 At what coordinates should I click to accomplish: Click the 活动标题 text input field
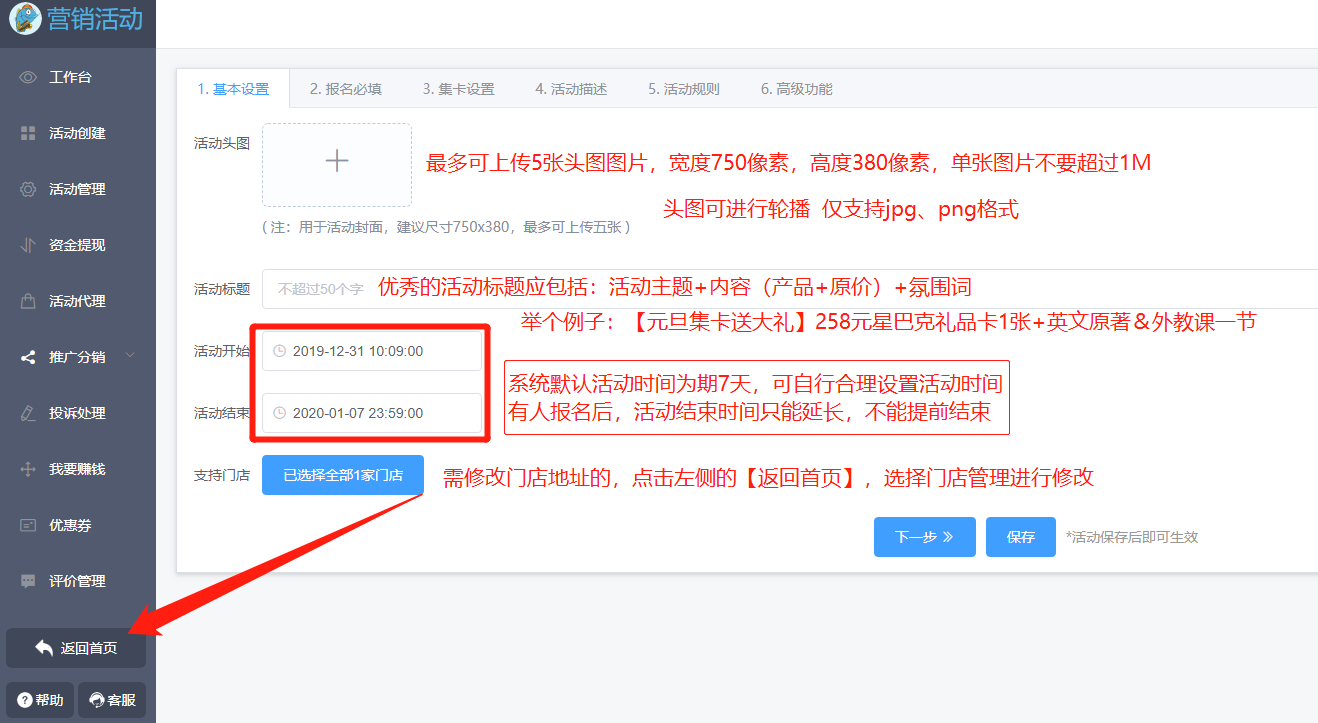pos(790,289)
